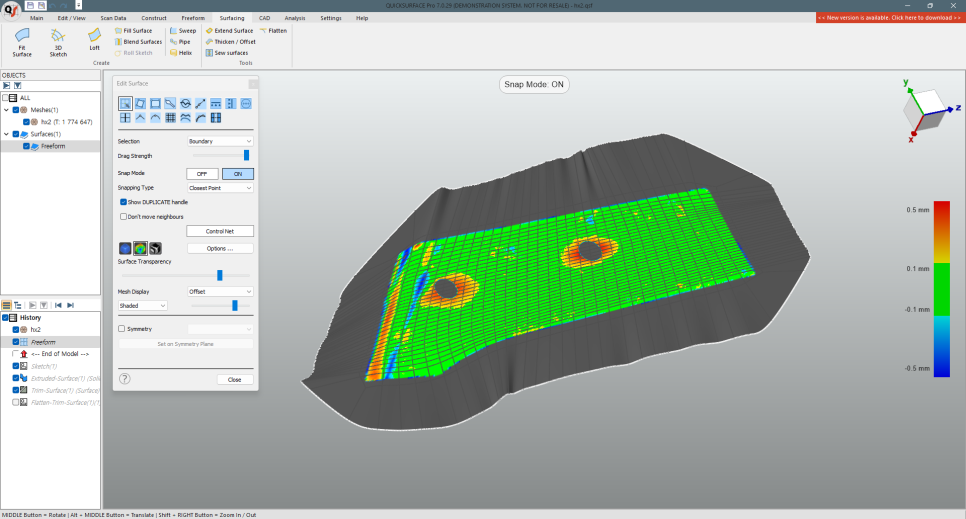Switch to the Scan Data tab
Image resolution: width=966 pixels, height=519 pixels.
113,18
